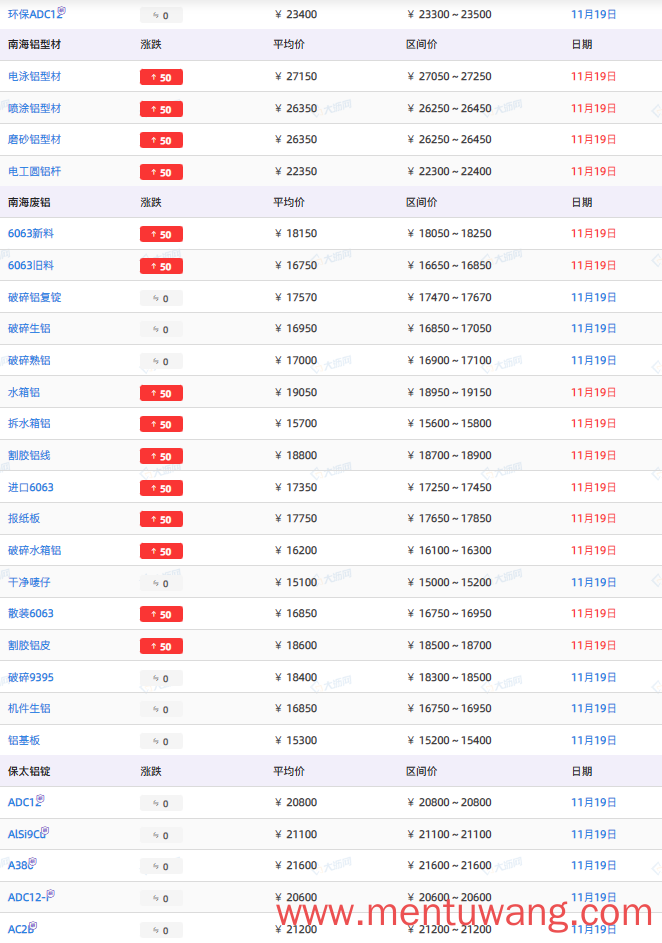Open the ADC12-F link
This screenshot has width=662, height=943.
click(x=28, y=897)
